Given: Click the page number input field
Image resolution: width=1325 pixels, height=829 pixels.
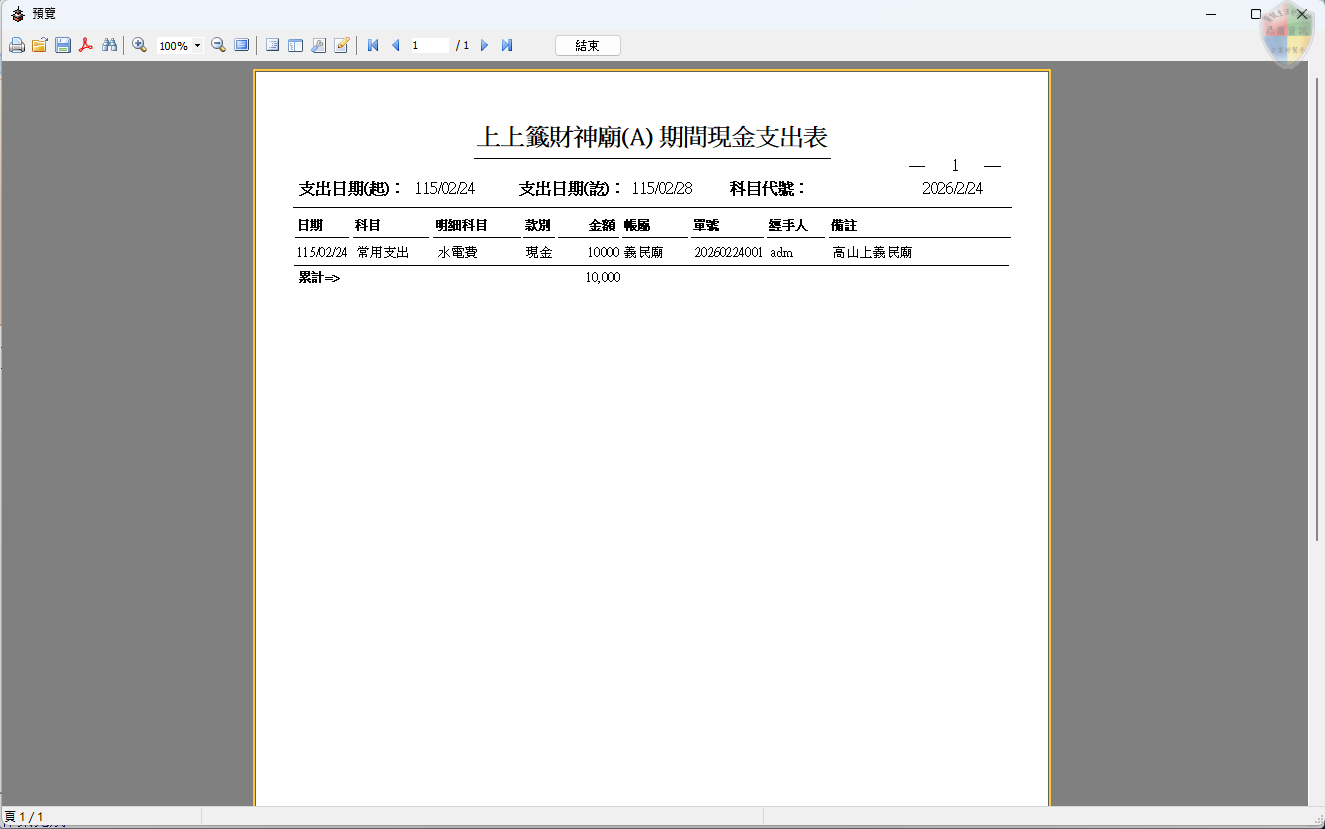Looking at the screenshot, I should click(x=428, y=45).
